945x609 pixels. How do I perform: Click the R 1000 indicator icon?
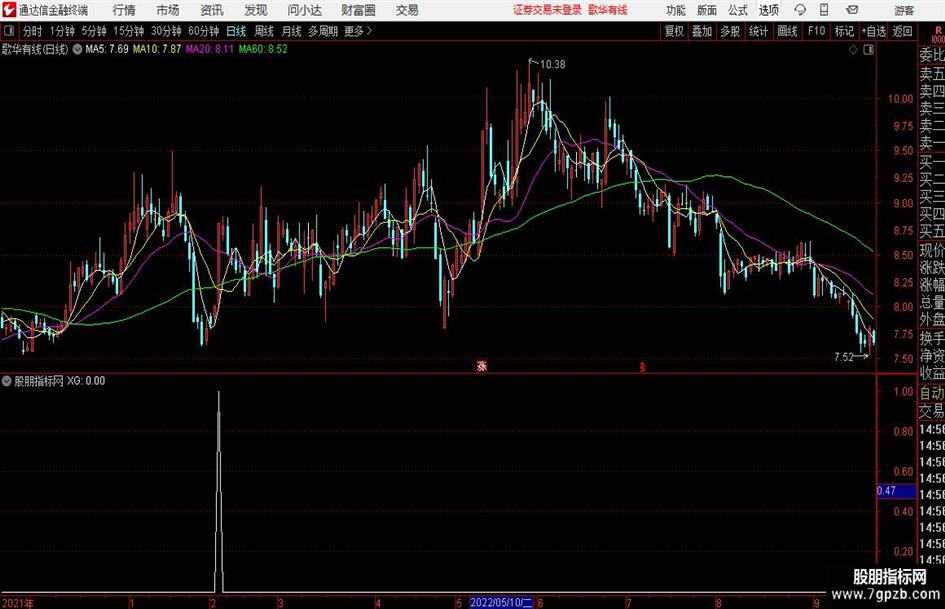click(x=938, y=34)
